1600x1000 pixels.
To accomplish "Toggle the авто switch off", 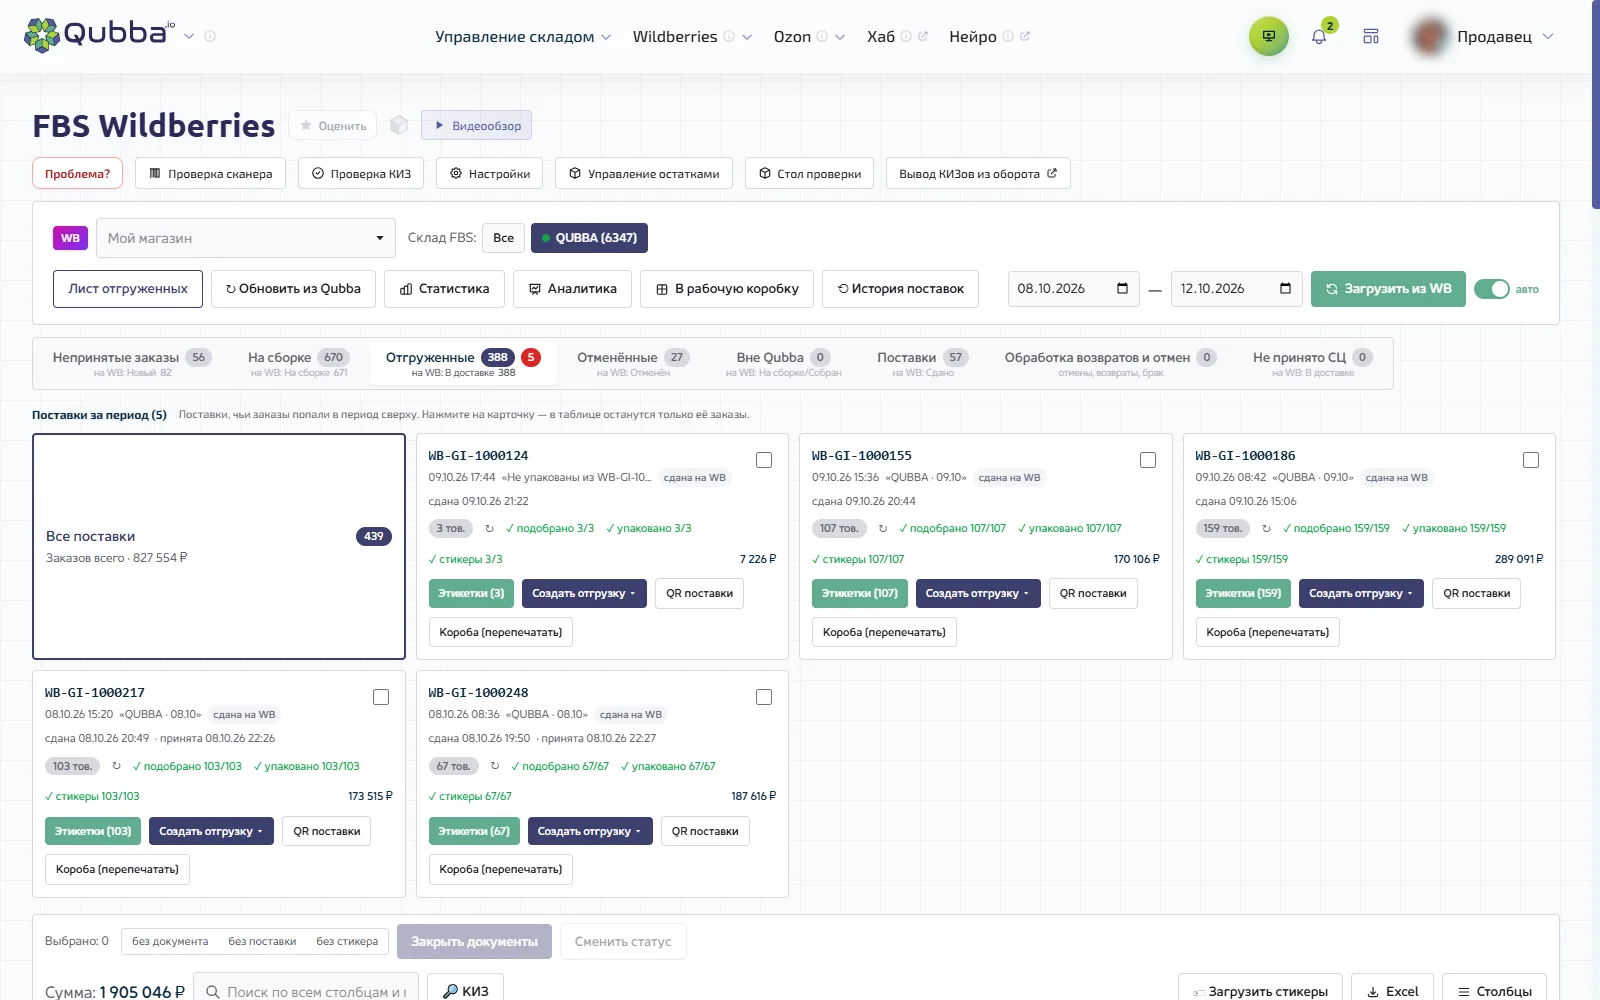I will pyautogui.click(x=1492, y=289).
